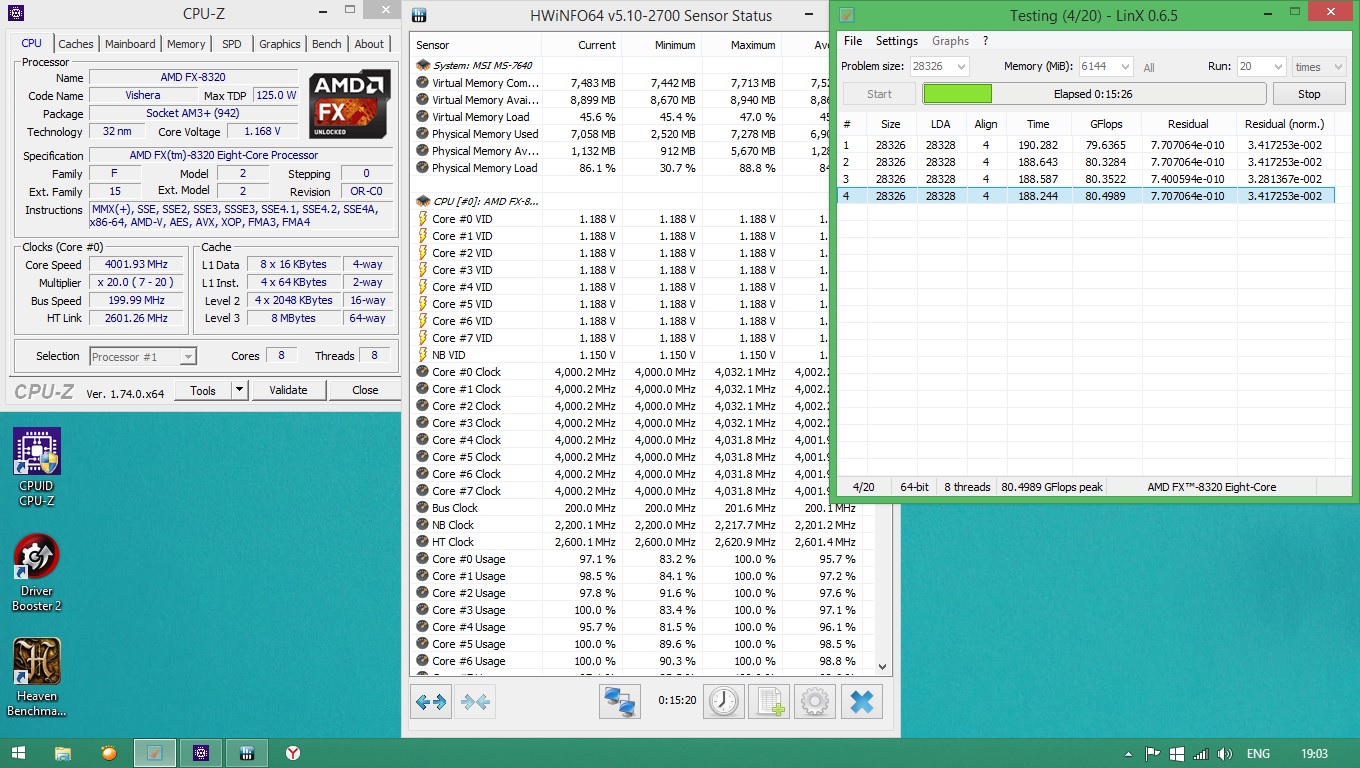Show hidden tray icons arrow
This screenshot has height=768, width=1360.
point(1129,753)
